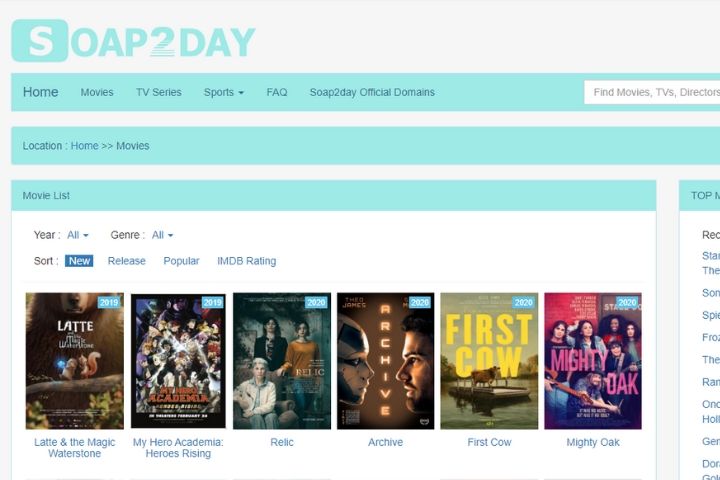The height and width of the screenshot is (480, 720).
Task: Click the 2019 badge on My Hero Academia
Action: (x=213, y=302)
